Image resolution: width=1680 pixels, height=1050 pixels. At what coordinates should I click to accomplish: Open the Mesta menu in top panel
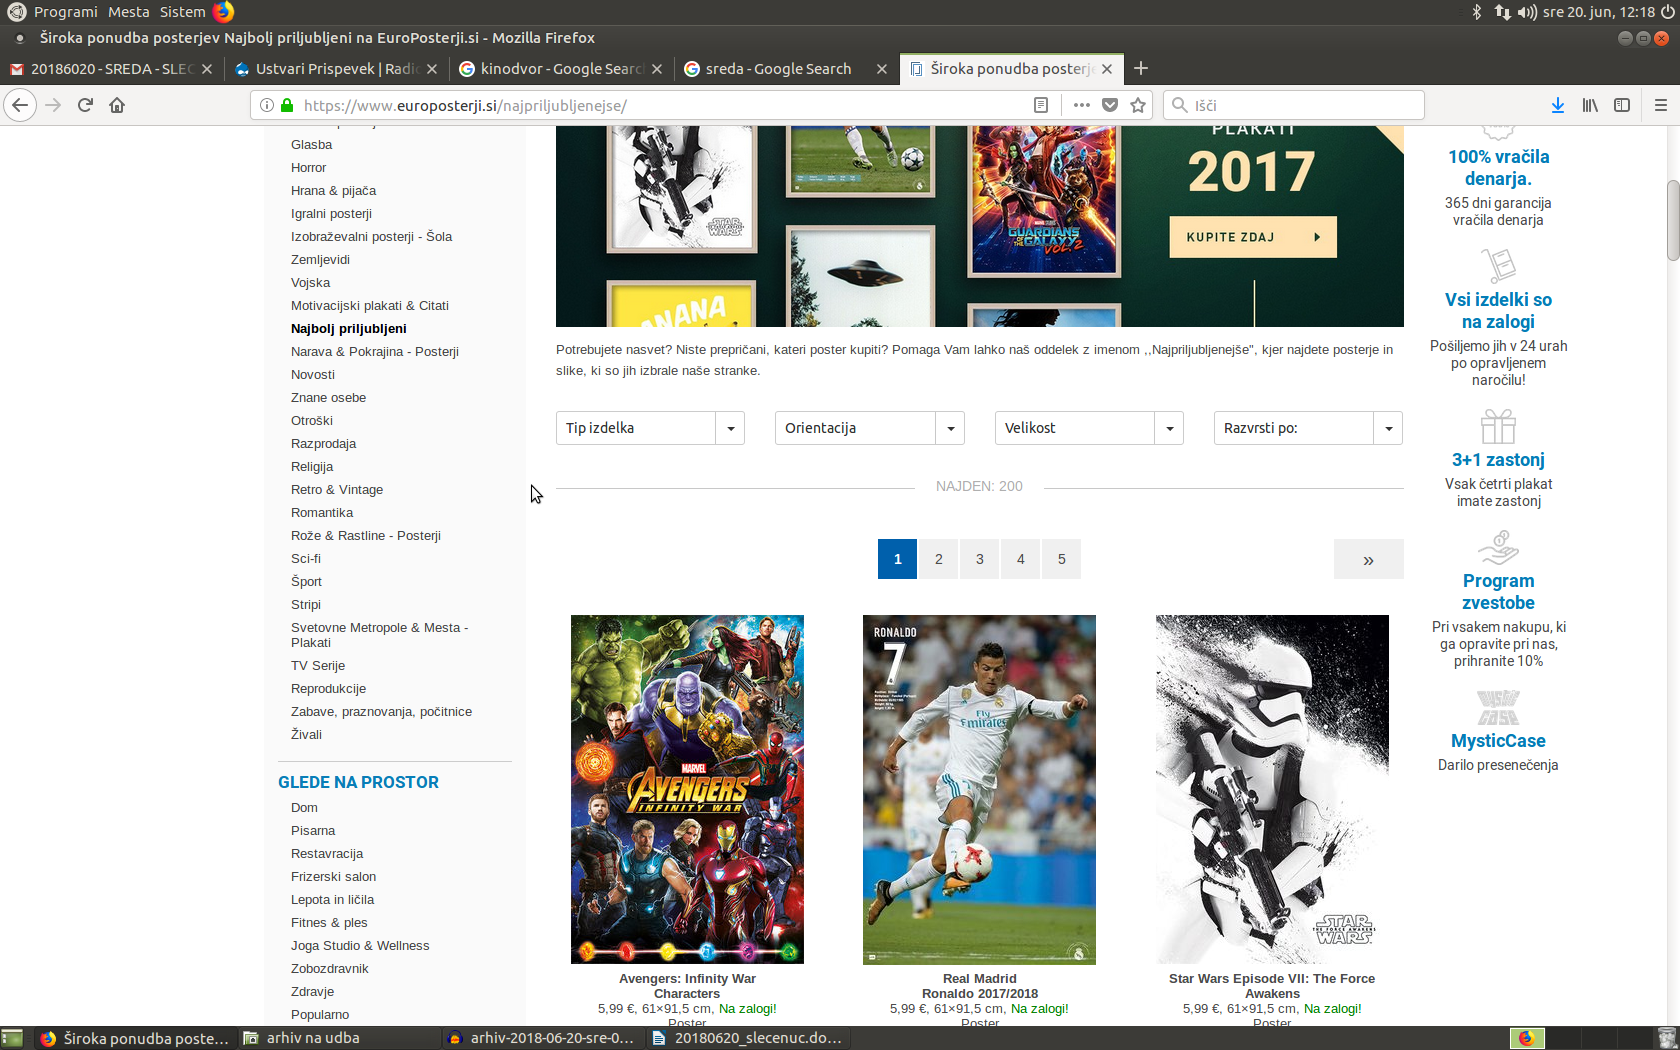pyautogui.click(x=128, y=12)
